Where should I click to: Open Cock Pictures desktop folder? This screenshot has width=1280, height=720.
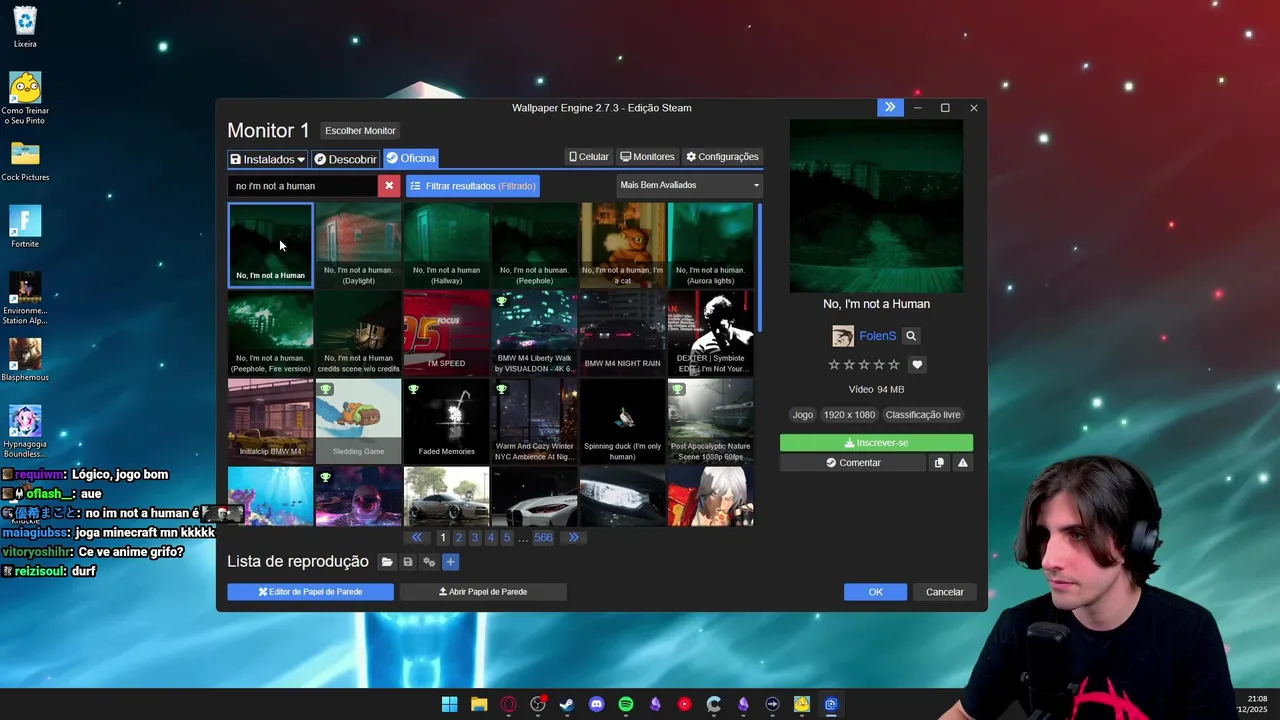[x=25, y=161]
